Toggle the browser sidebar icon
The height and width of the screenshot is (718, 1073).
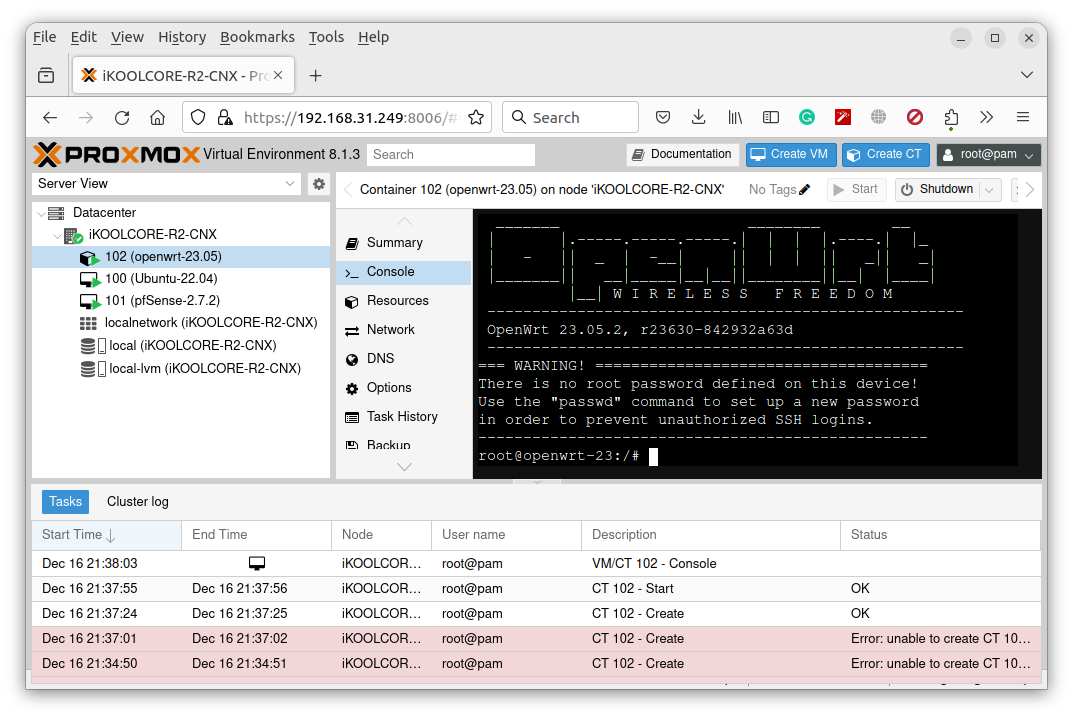click(771, 118)
